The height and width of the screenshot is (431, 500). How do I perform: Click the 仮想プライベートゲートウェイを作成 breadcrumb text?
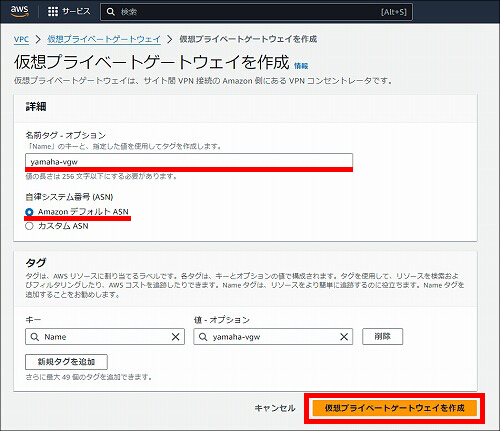(248, 39)
